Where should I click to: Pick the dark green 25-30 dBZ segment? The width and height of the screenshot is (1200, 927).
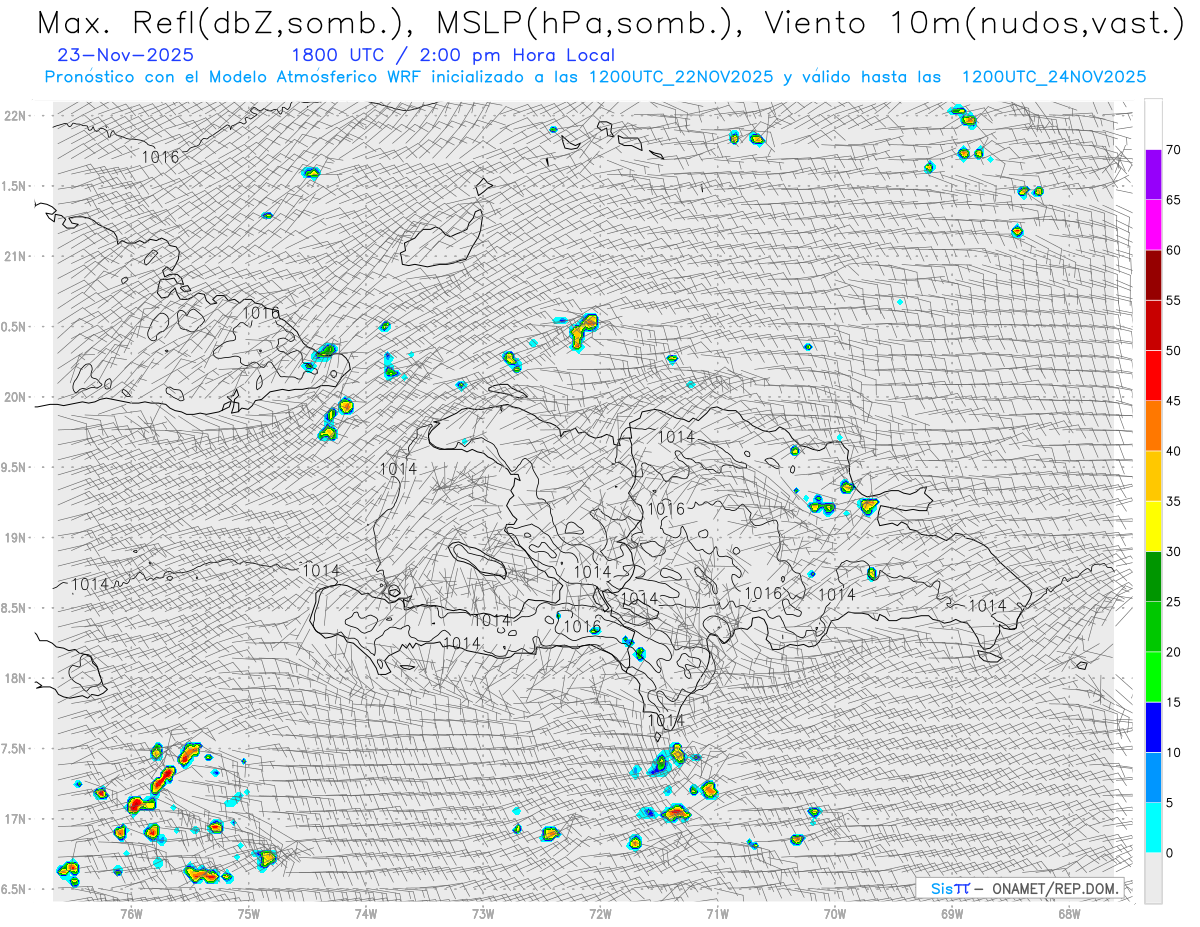pos(1153,576)
